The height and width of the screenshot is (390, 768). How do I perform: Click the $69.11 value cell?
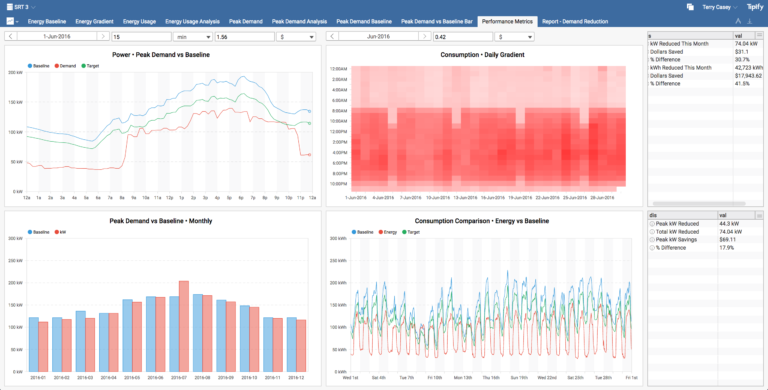tap(741, 240)
